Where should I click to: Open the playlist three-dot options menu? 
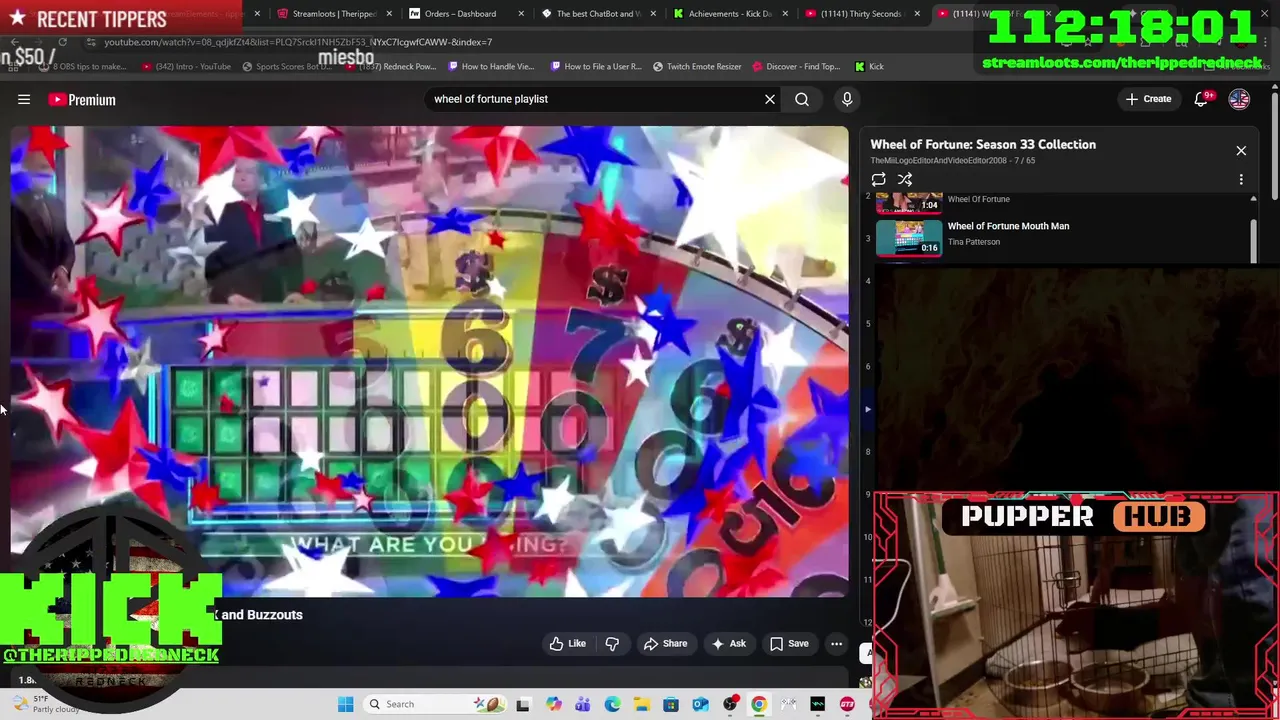[1241, 180]
